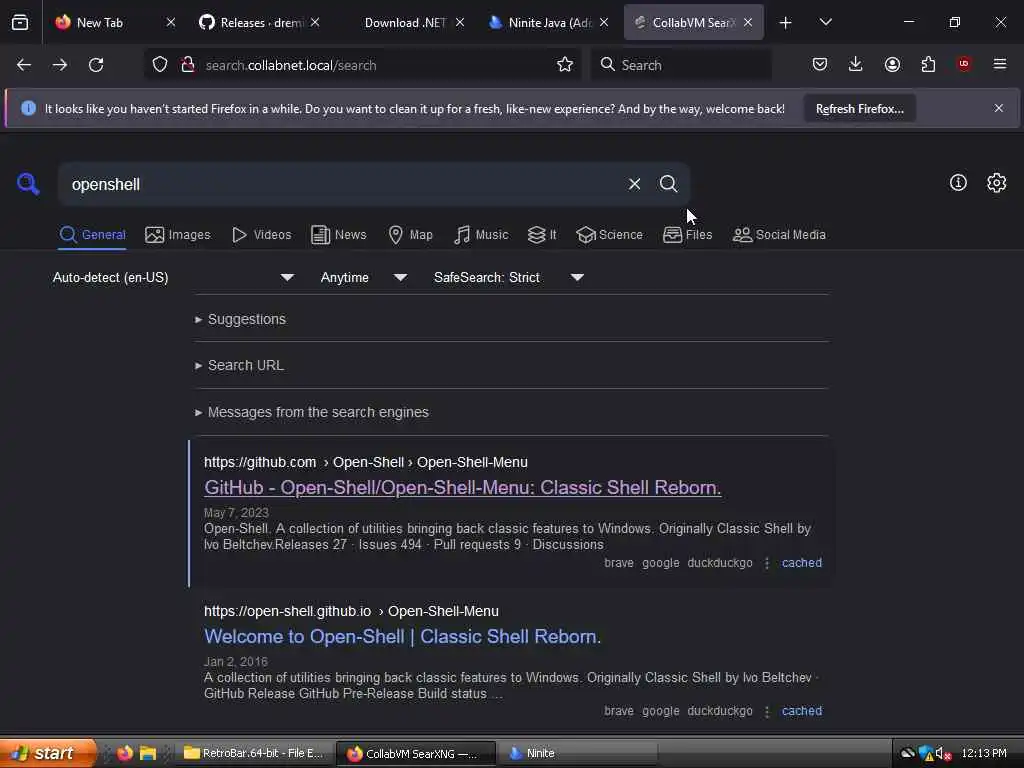1024x768 pixels.
Task: Click the openshell search input field
Action: point(343,184)
